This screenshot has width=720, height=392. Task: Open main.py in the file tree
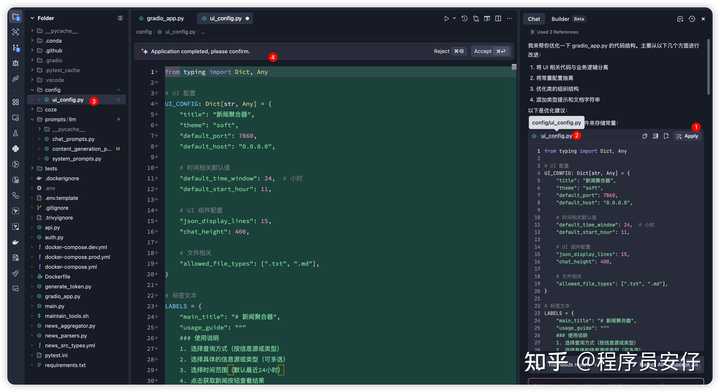(x=54, y=306)
